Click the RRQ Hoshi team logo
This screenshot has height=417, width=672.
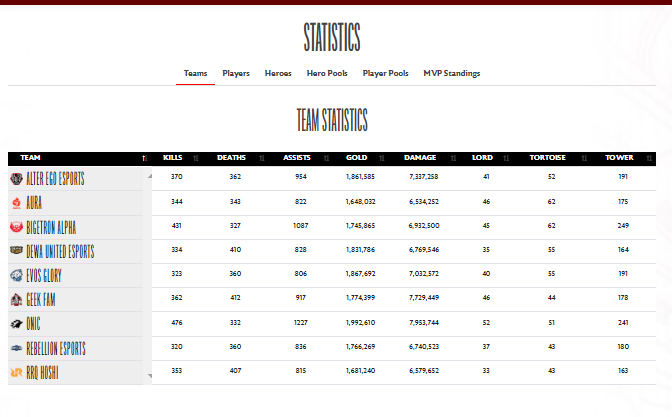[16, 373]
